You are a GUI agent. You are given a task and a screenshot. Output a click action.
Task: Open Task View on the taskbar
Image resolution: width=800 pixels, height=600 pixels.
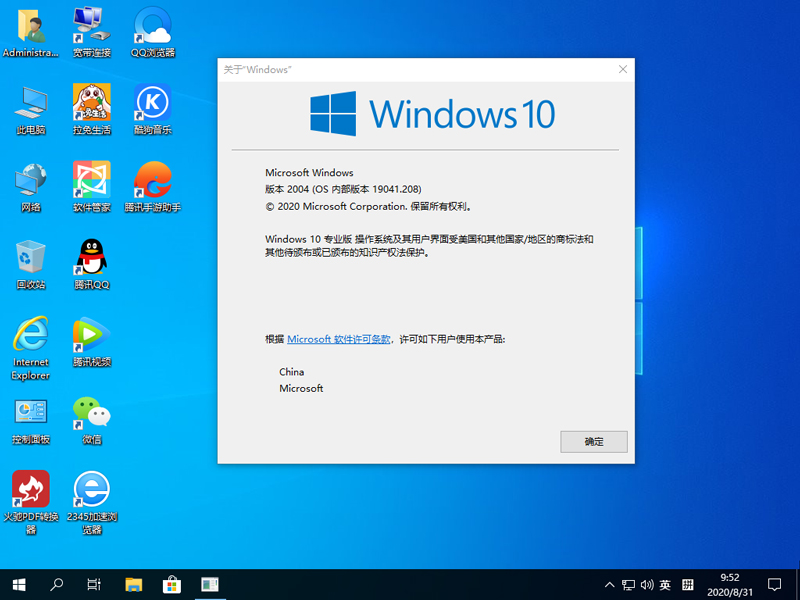click(94, 584)
